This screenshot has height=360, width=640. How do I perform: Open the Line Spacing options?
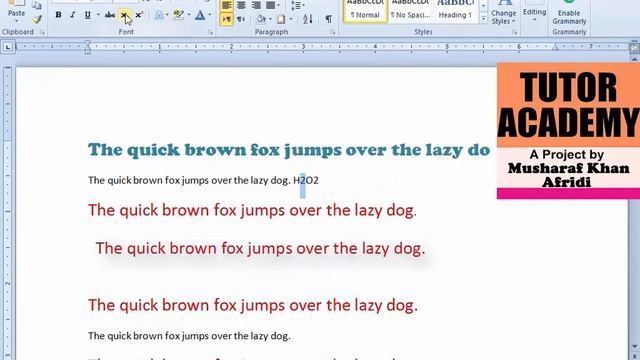pyautogui.click(x=297, y=5)
